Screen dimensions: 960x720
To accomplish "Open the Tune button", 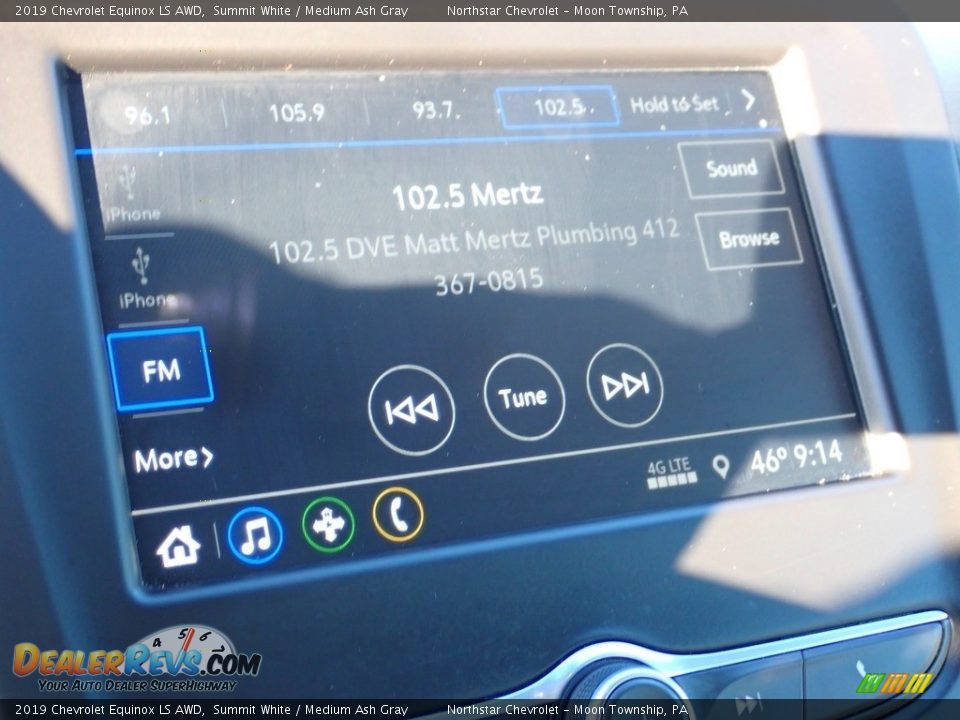I will coord(523,397).
